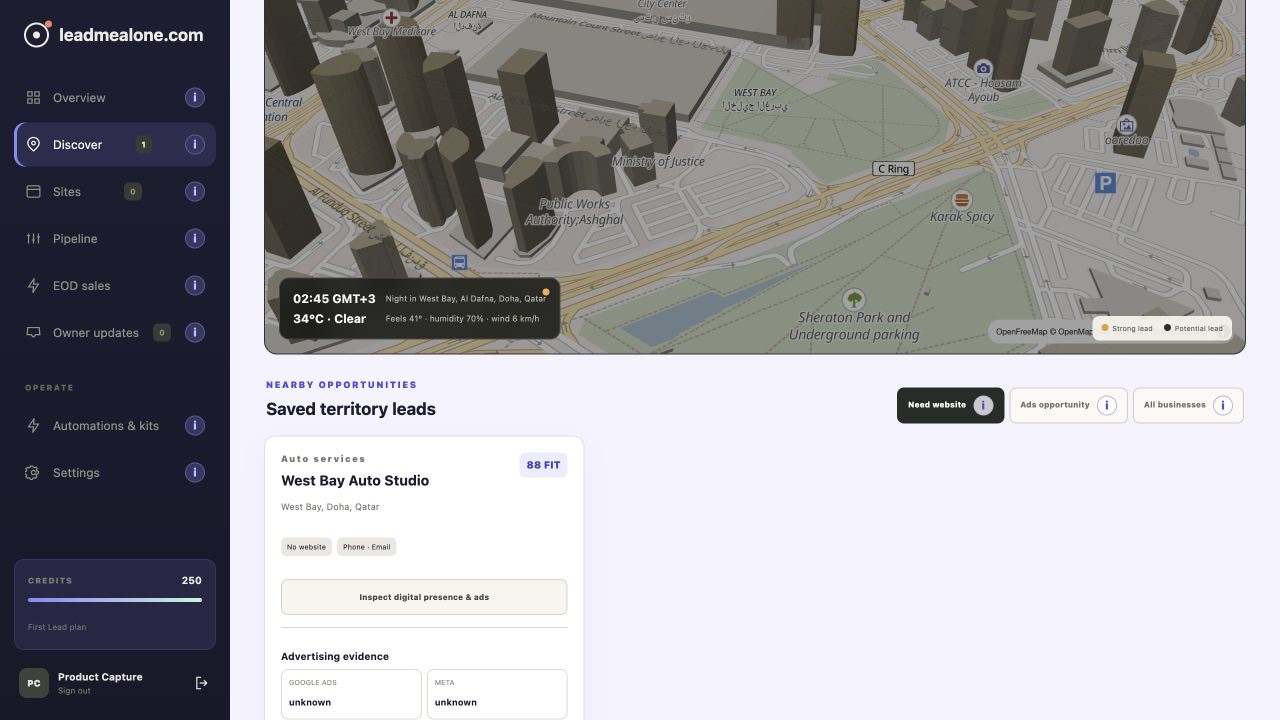
Task: Click the Sites window icon
Action: coord(33,191)
